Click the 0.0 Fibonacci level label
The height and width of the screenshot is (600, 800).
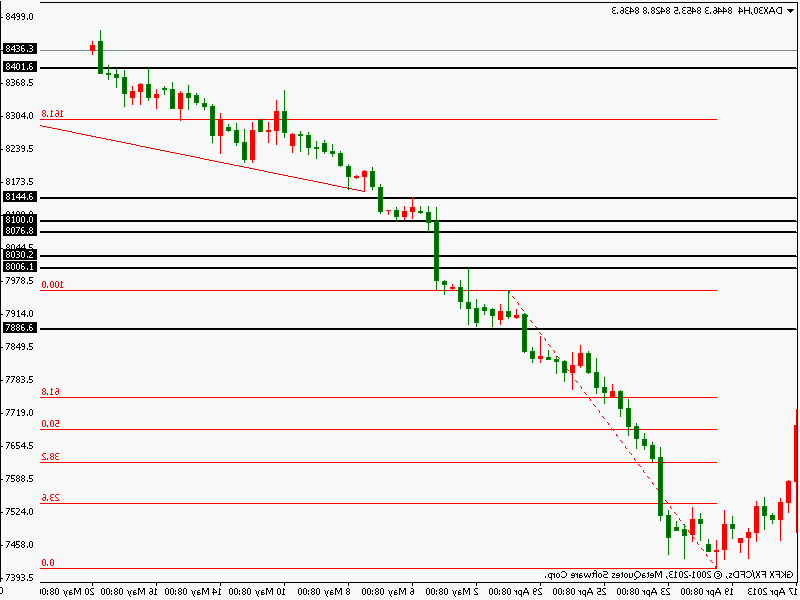[48, 563]
